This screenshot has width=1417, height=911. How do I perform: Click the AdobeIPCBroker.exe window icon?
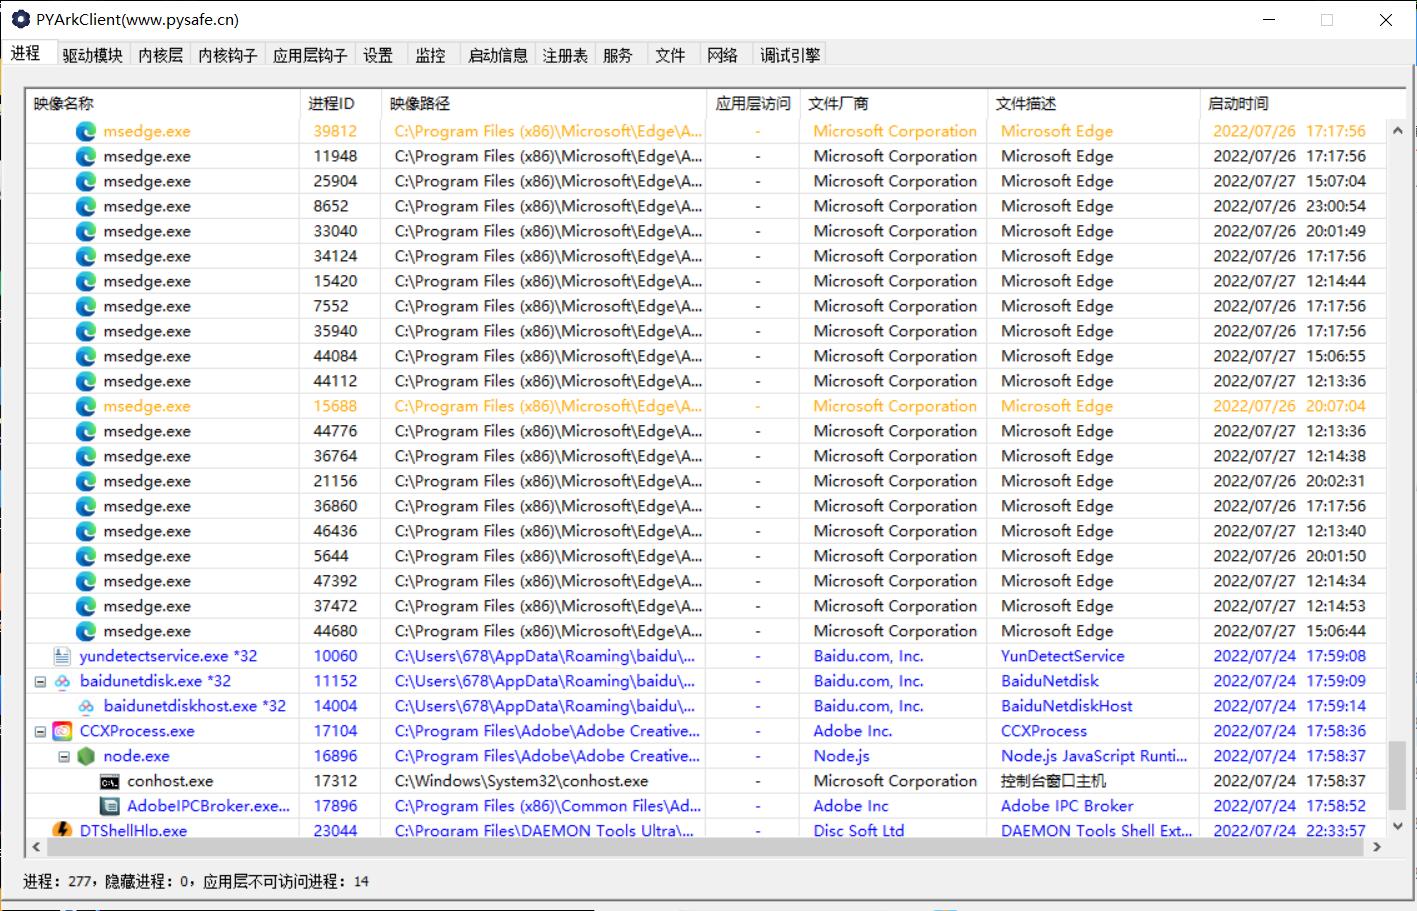tap(110, 806)
